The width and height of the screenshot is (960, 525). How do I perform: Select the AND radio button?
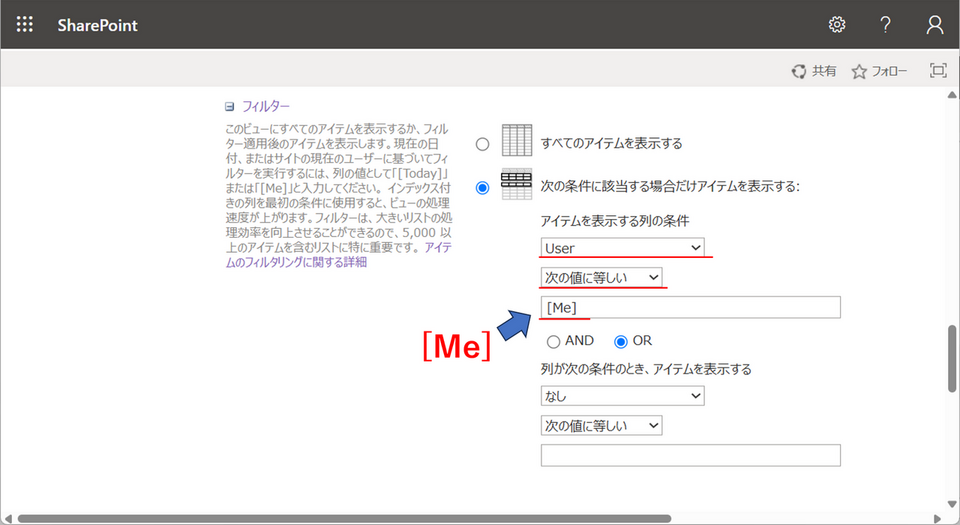(x=553, y=341)
